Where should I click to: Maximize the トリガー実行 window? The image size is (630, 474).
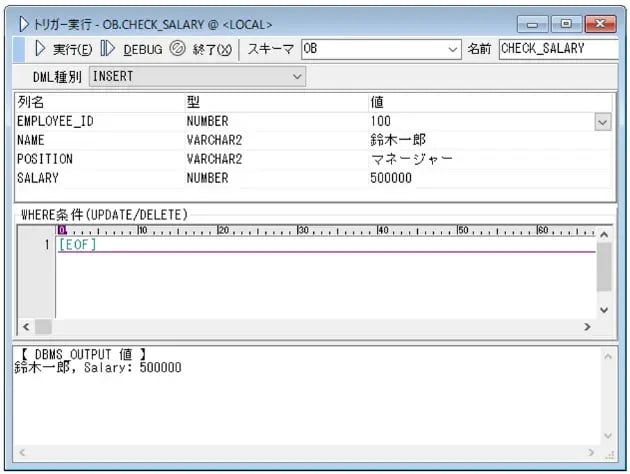(x=566, y=23)
